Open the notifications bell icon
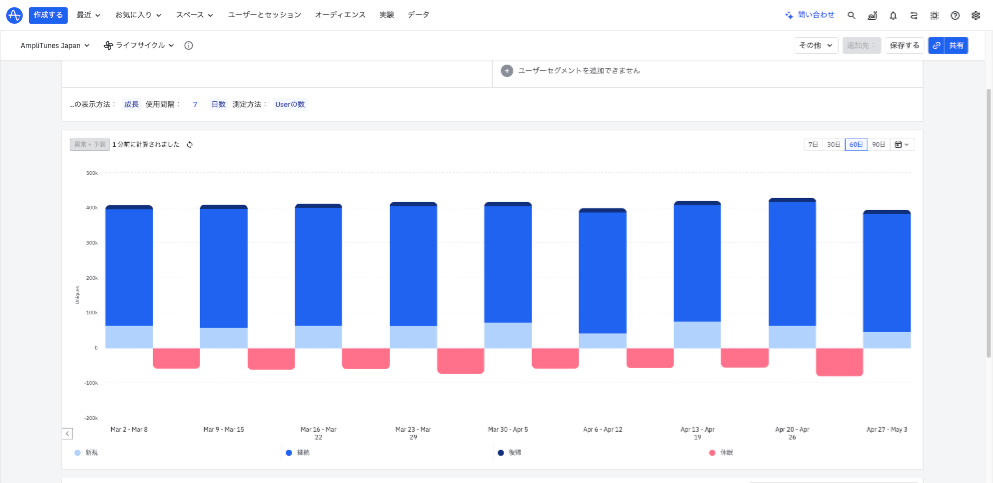 click(893, 16)
